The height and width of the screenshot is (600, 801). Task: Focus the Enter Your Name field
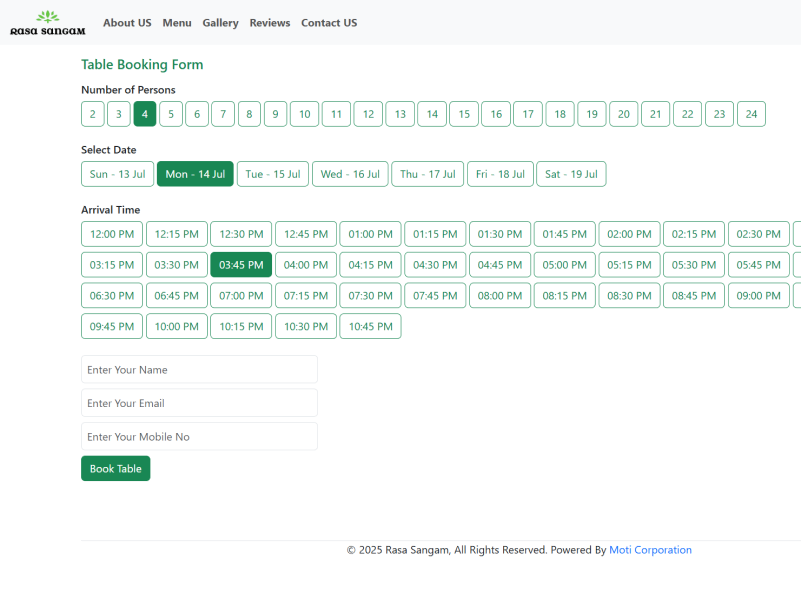[x=199, y=370]
